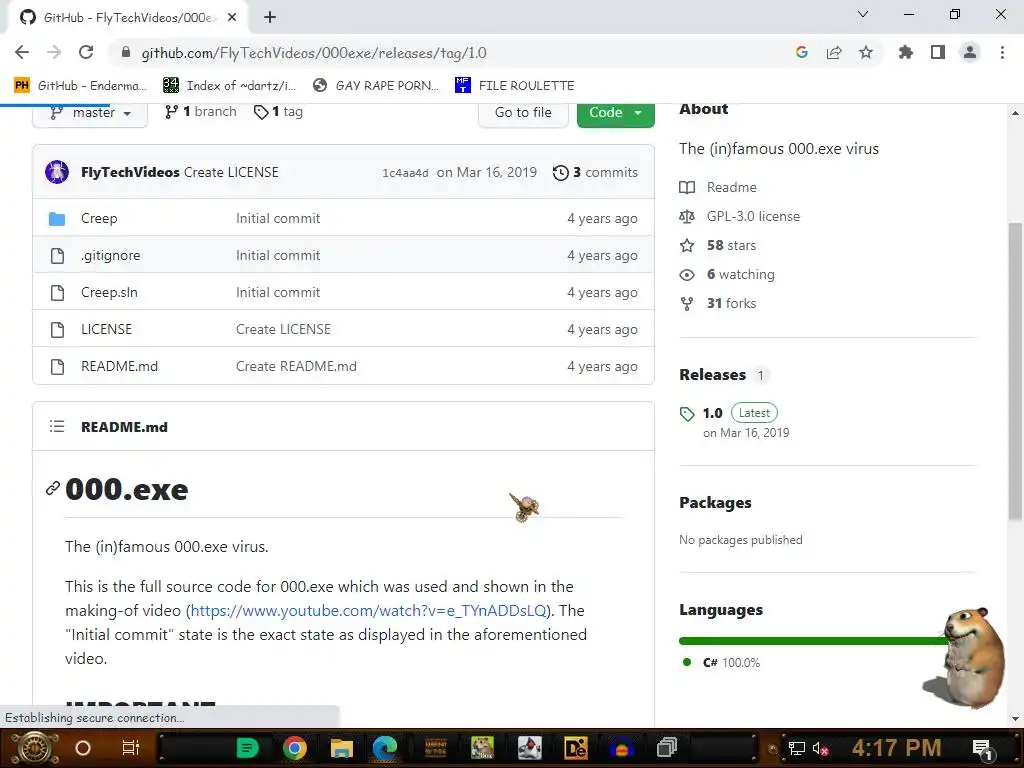Open the Index of ~dartz bookmark
This screenshot has width=1024, height=768.
[x=229, y=86]
